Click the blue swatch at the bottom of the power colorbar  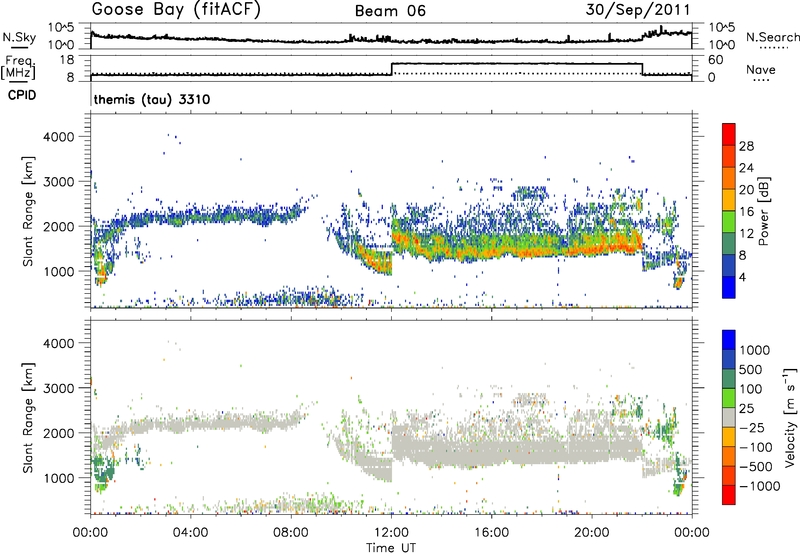pyautogui.click(x=729, y=287)
